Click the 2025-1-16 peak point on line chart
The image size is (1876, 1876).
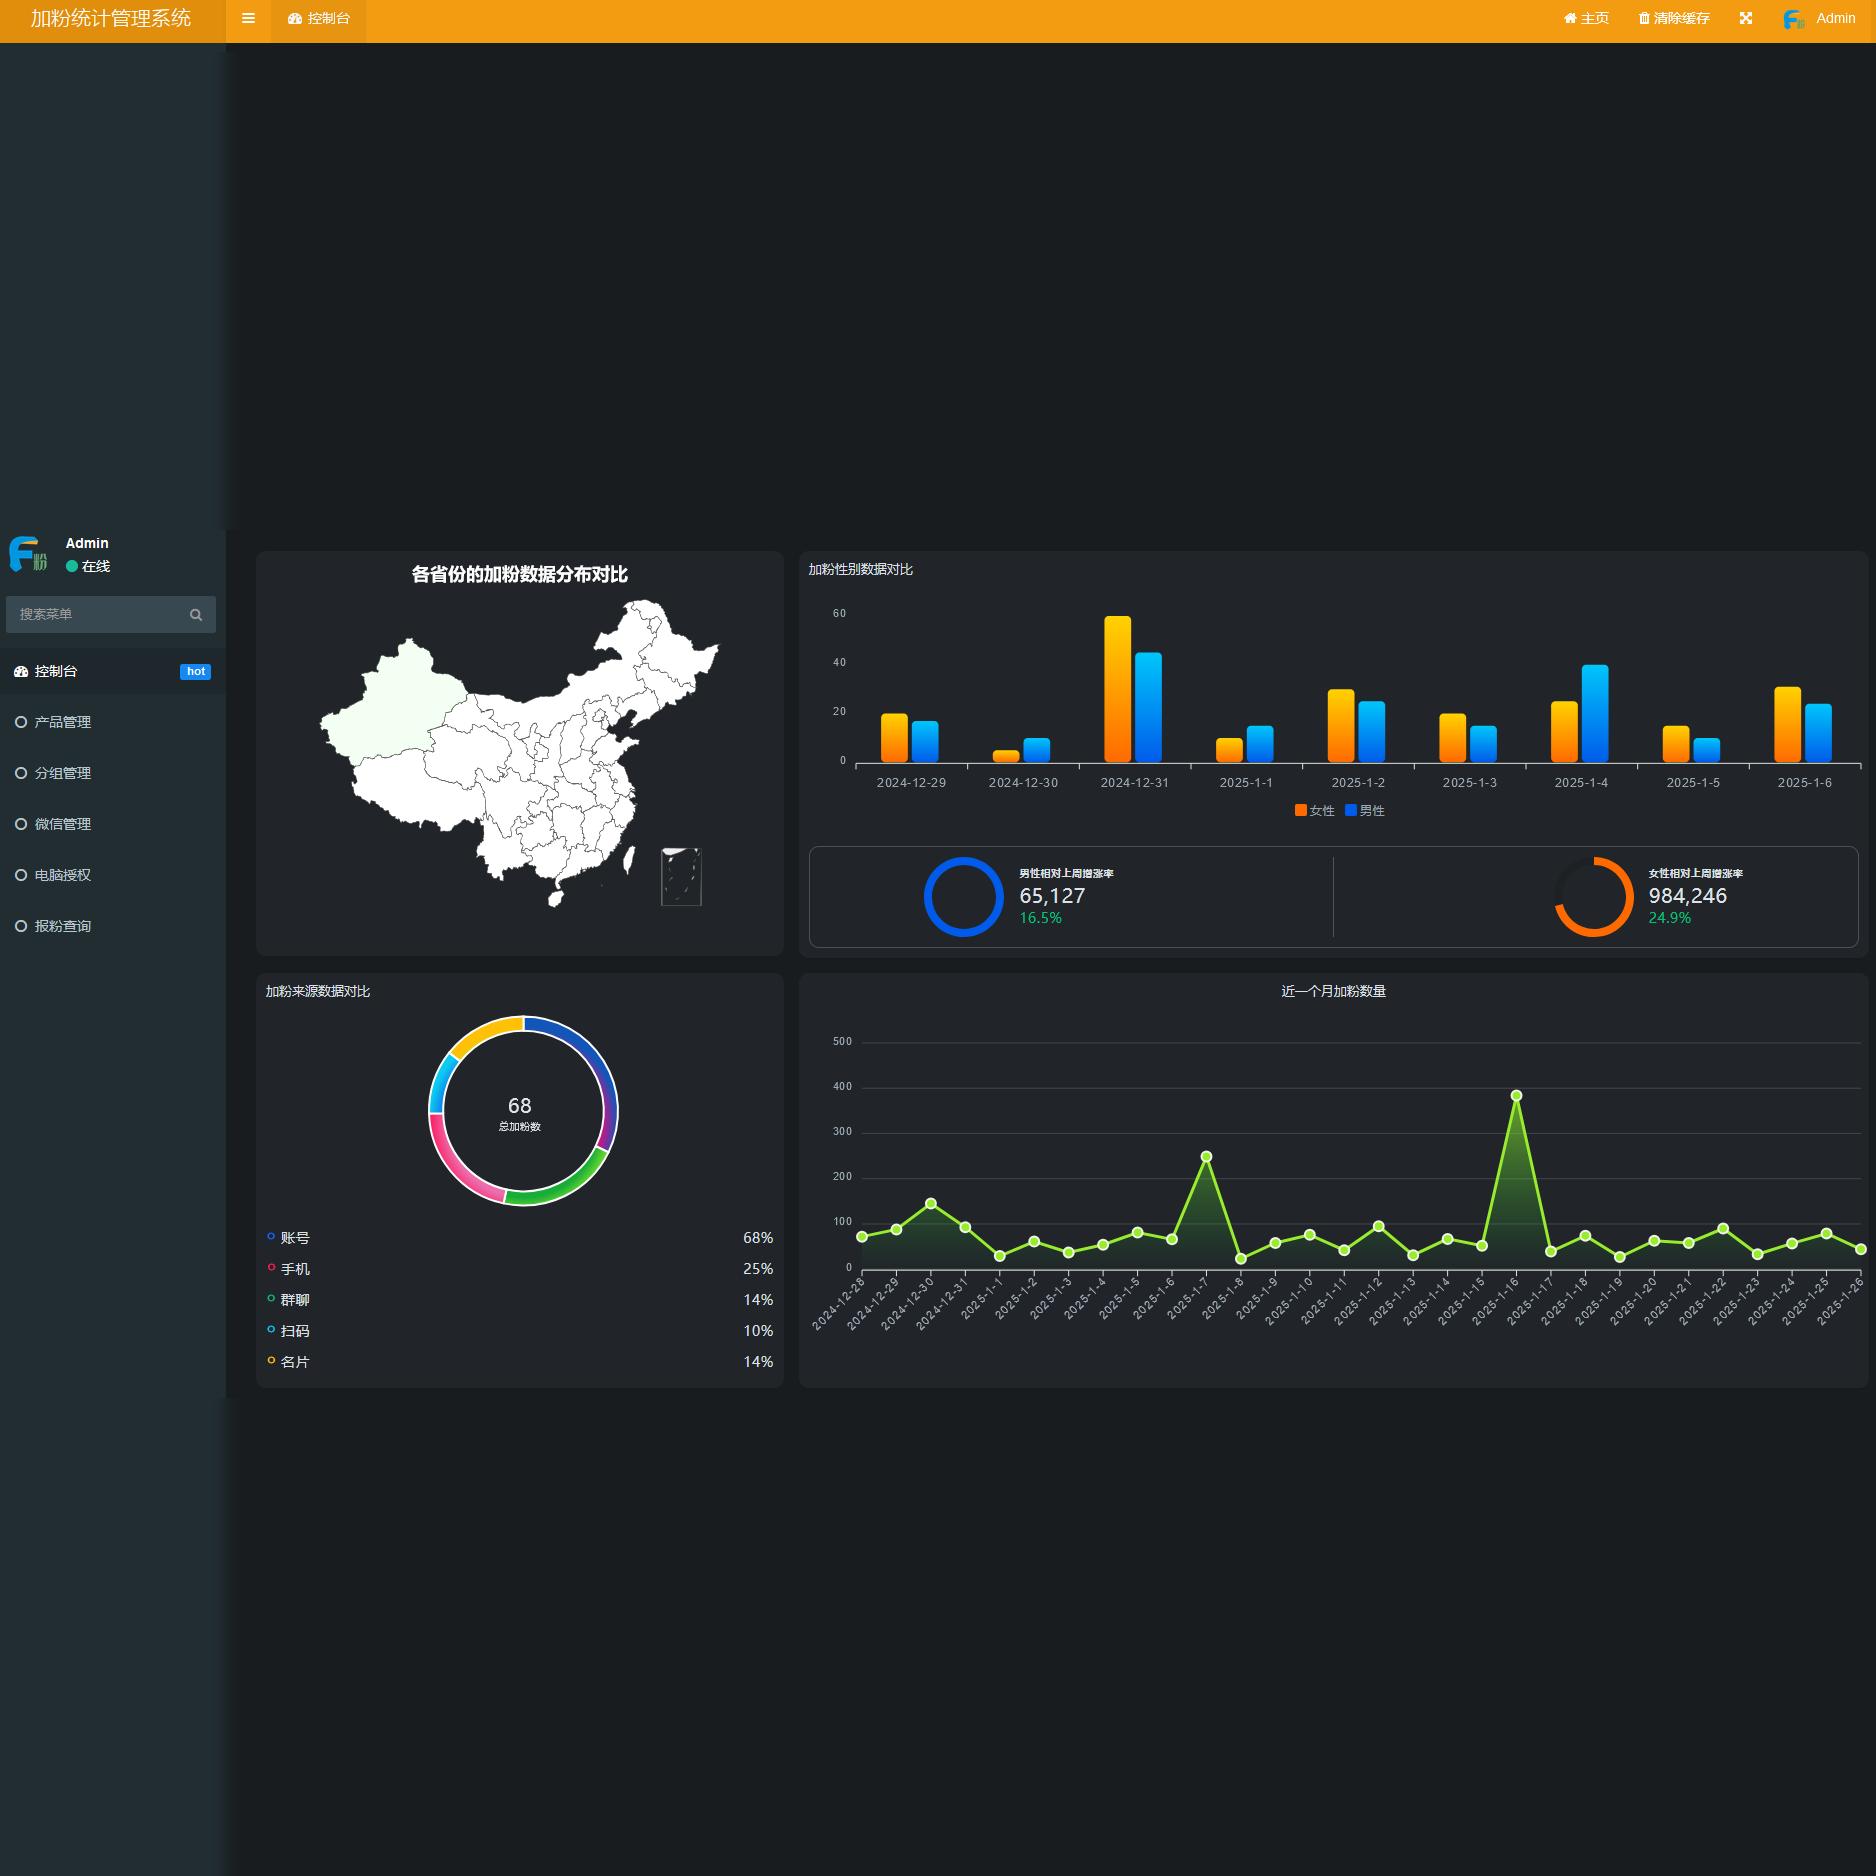point(1516,1096)
